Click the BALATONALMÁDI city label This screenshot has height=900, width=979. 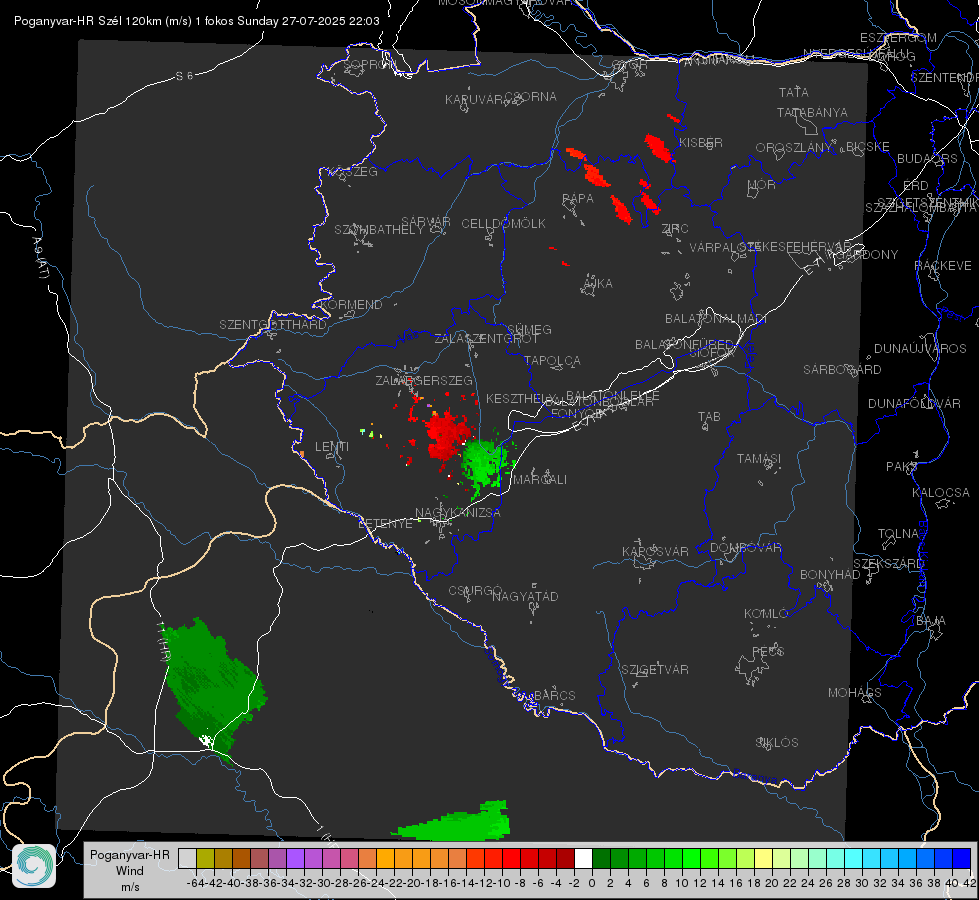click(x=716, y=319)
